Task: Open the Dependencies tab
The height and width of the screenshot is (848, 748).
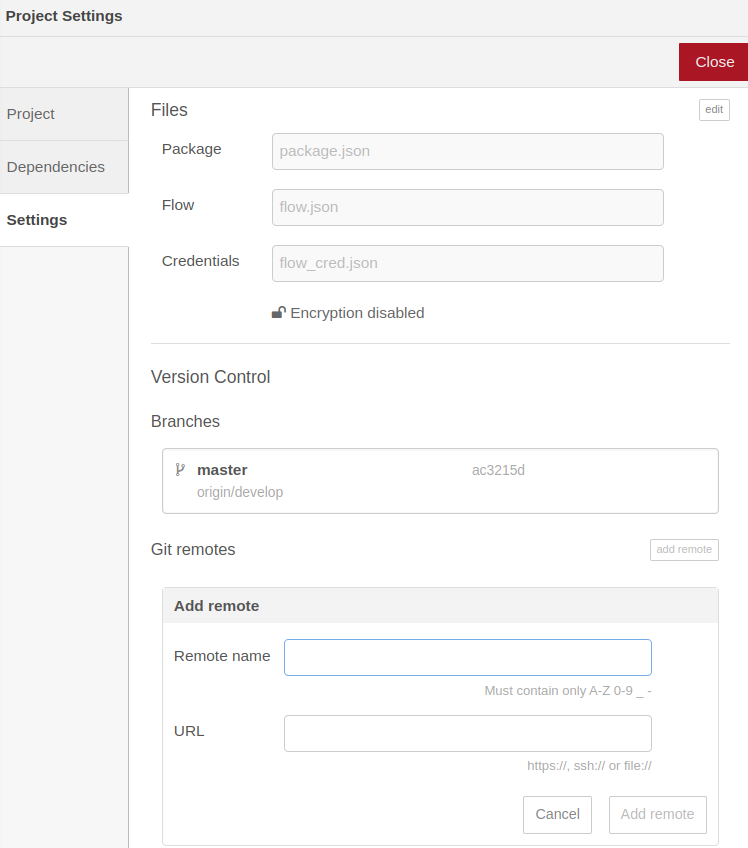Action: [x=55, y=167]
